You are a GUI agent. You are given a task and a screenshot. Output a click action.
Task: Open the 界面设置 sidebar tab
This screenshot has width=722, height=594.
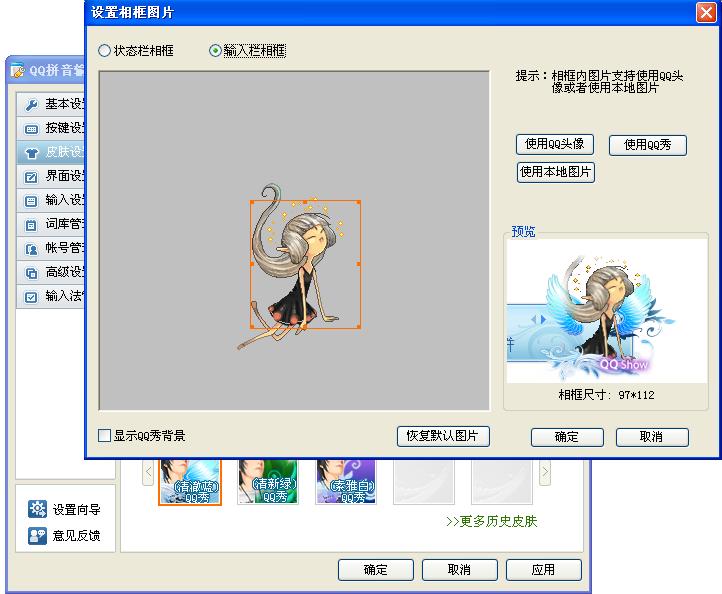[51, 176]
